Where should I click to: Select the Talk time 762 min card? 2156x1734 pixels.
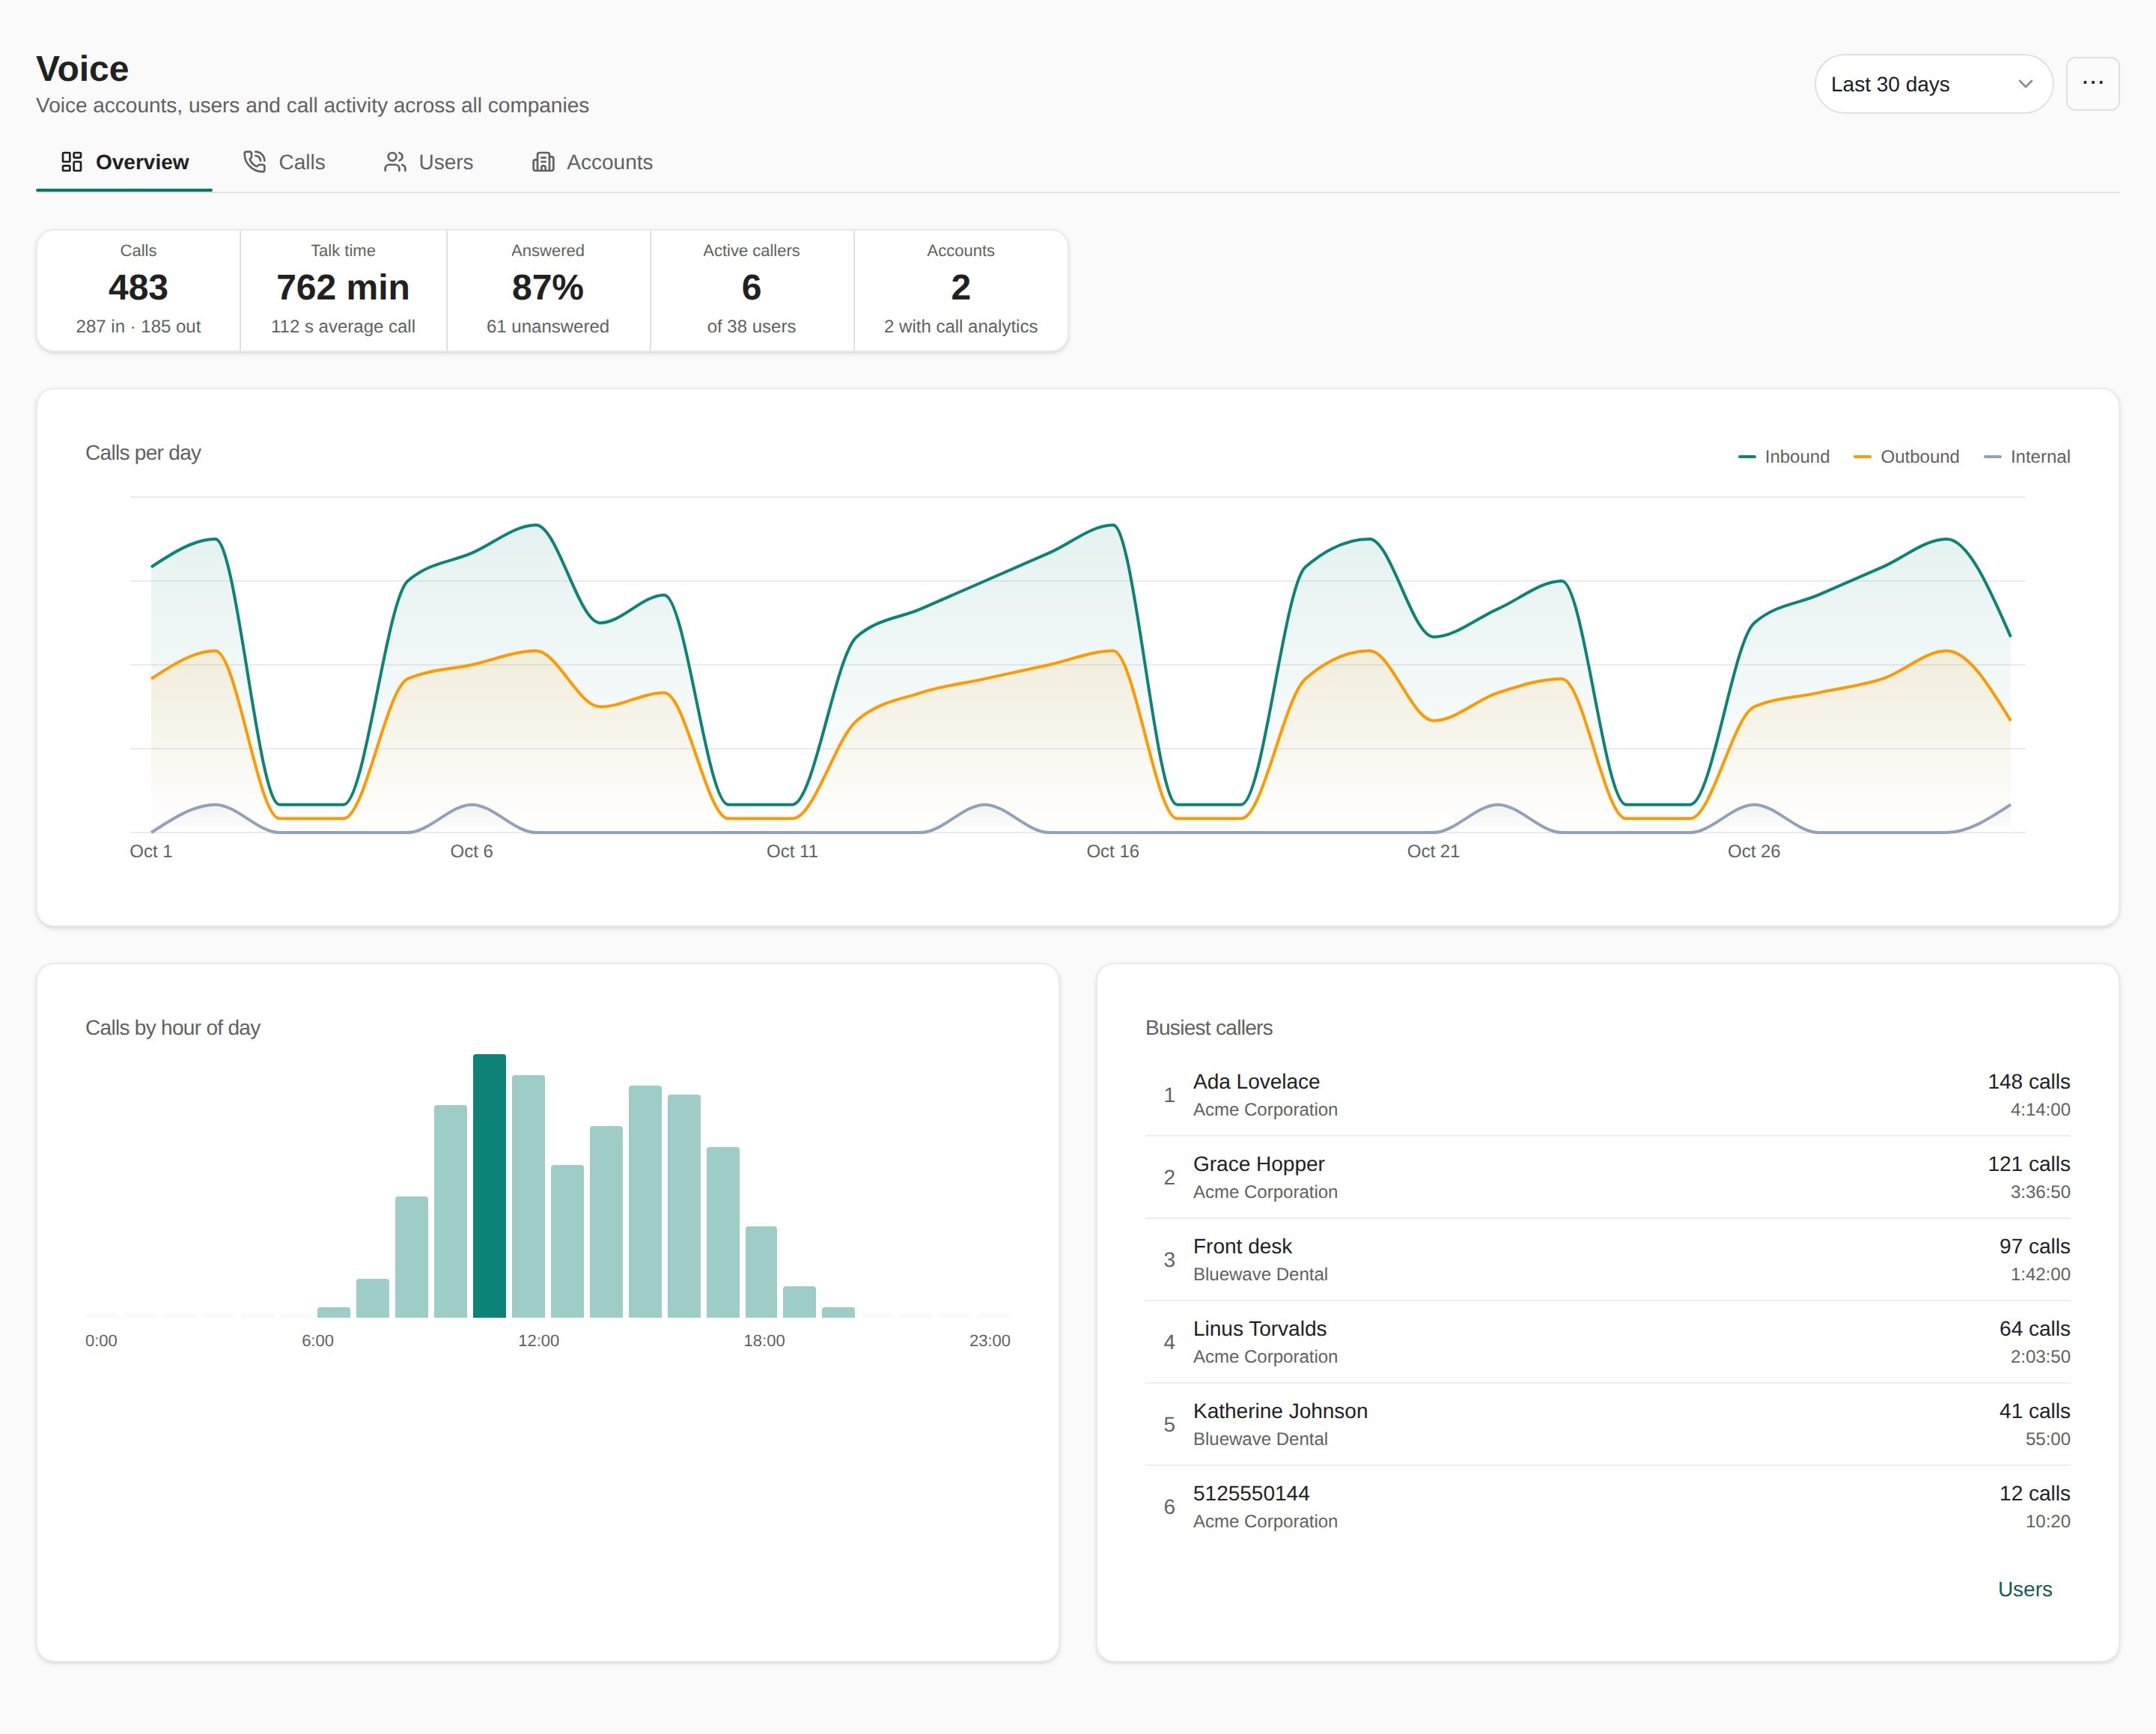coord(343,290)
